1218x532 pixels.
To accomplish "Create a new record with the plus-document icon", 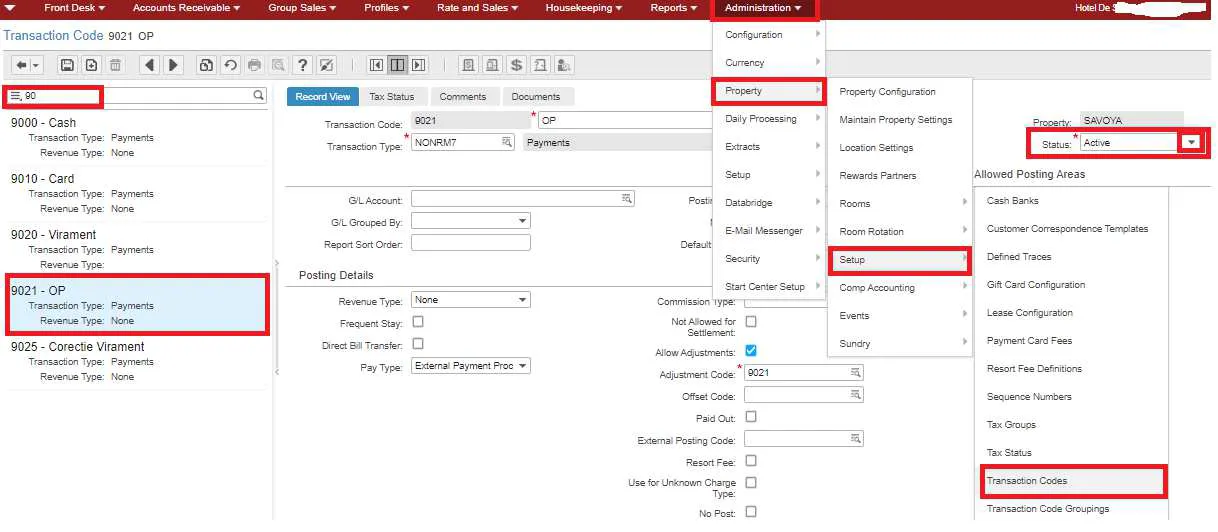I will [x=91, y=65].
